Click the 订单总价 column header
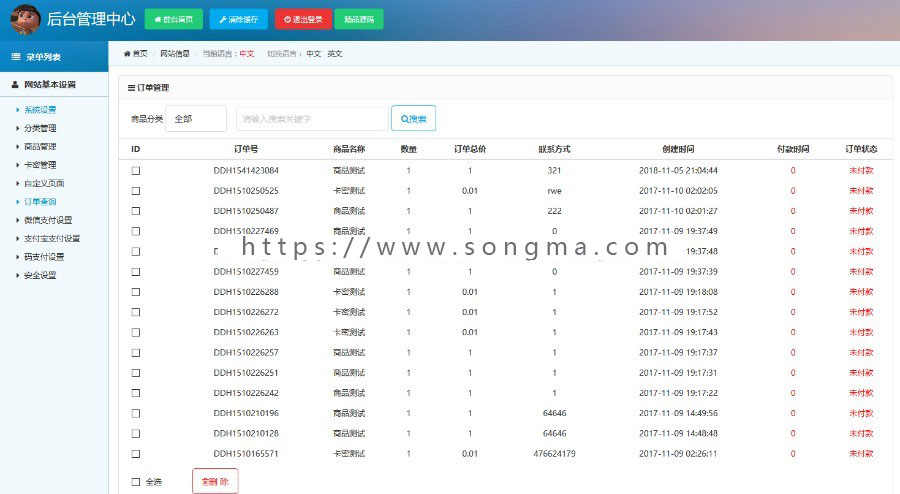 470,149
